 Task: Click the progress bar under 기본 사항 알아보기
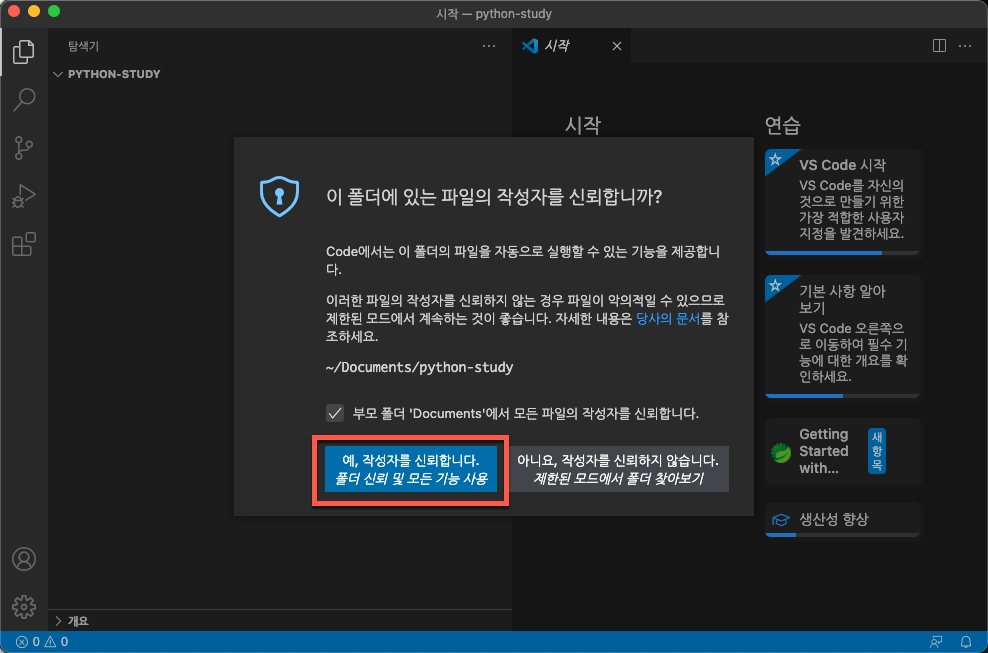pos(842,396)
